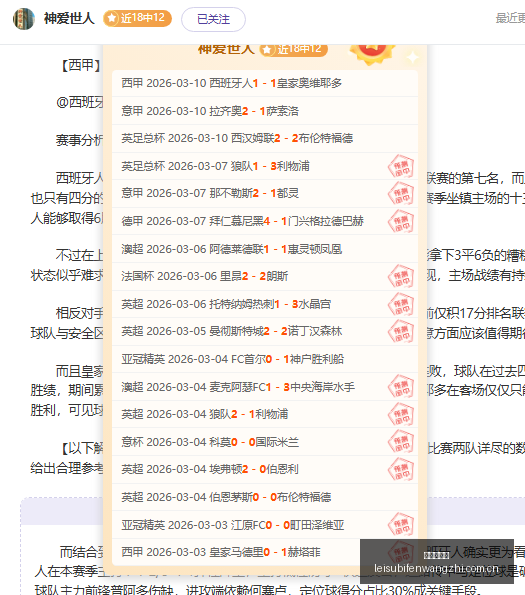Click hit stamp on 科莫0 - 0国际米兰 row
Image resolution: width=525 pixels, height=595 pixels.
(x=401, y=442)
